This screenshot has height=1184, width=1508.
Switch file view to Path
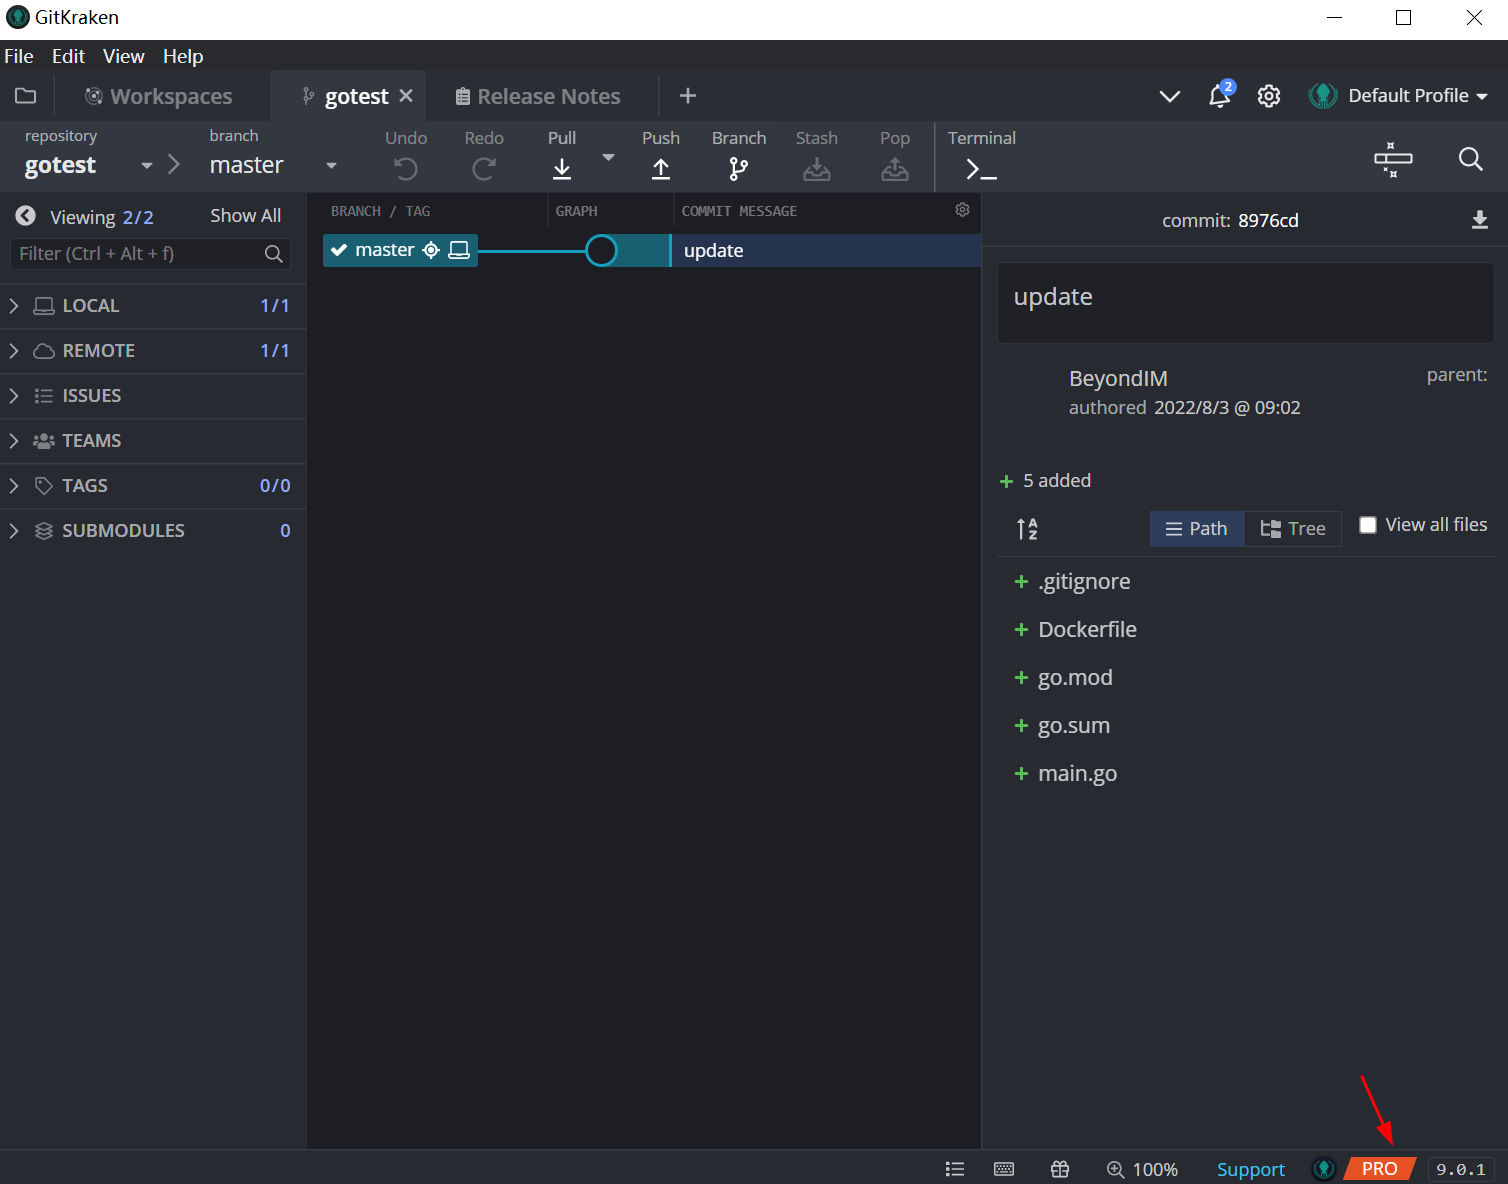[x=1197, y=529]
